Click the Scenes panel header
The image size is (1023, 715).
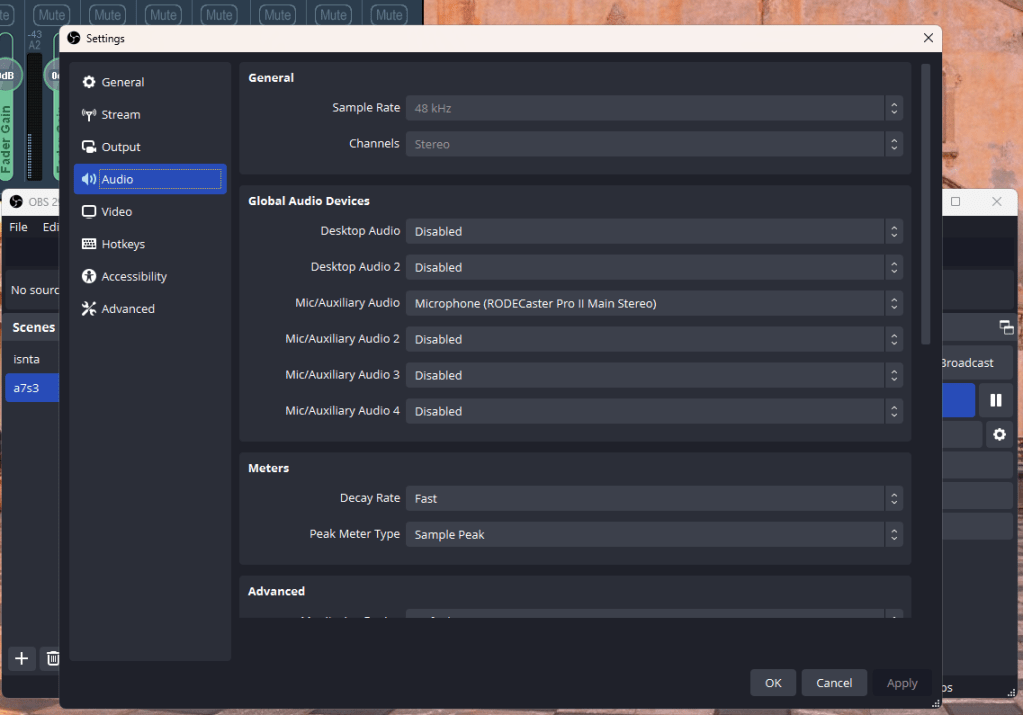34,327
